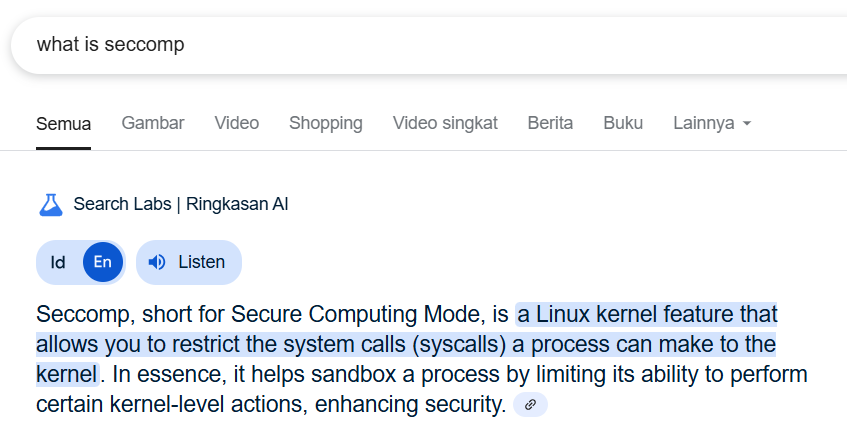Open the Video tab
The image size is (847, 437).
[236, 123]
